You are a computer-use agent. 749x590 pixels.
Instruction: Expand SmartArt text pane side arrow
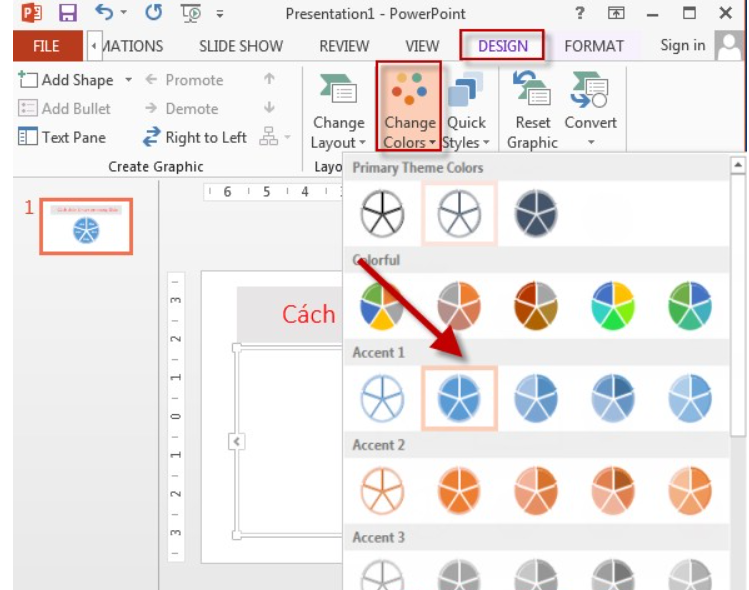236,441
